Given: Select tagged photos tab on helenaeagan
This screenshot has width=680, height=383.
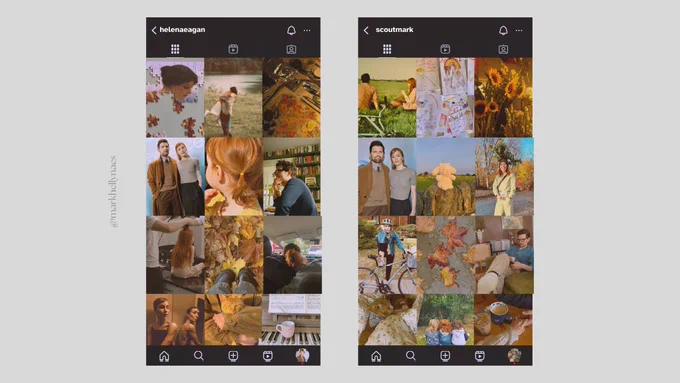Looking at the screenshot, I should (x=291, y=49).
